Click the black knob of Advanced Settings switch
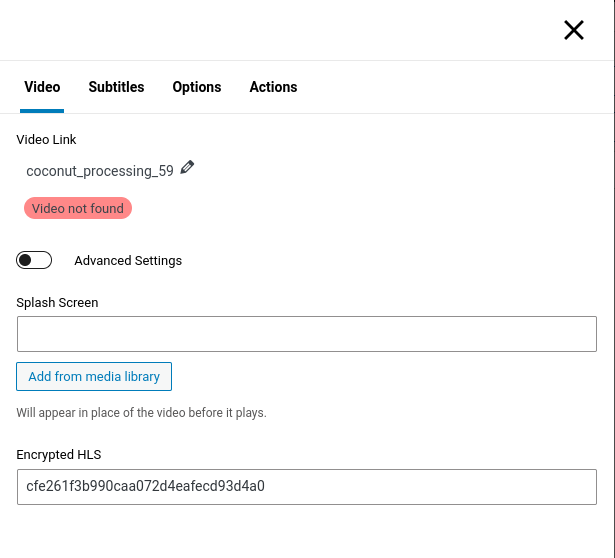 coord(26,261)
